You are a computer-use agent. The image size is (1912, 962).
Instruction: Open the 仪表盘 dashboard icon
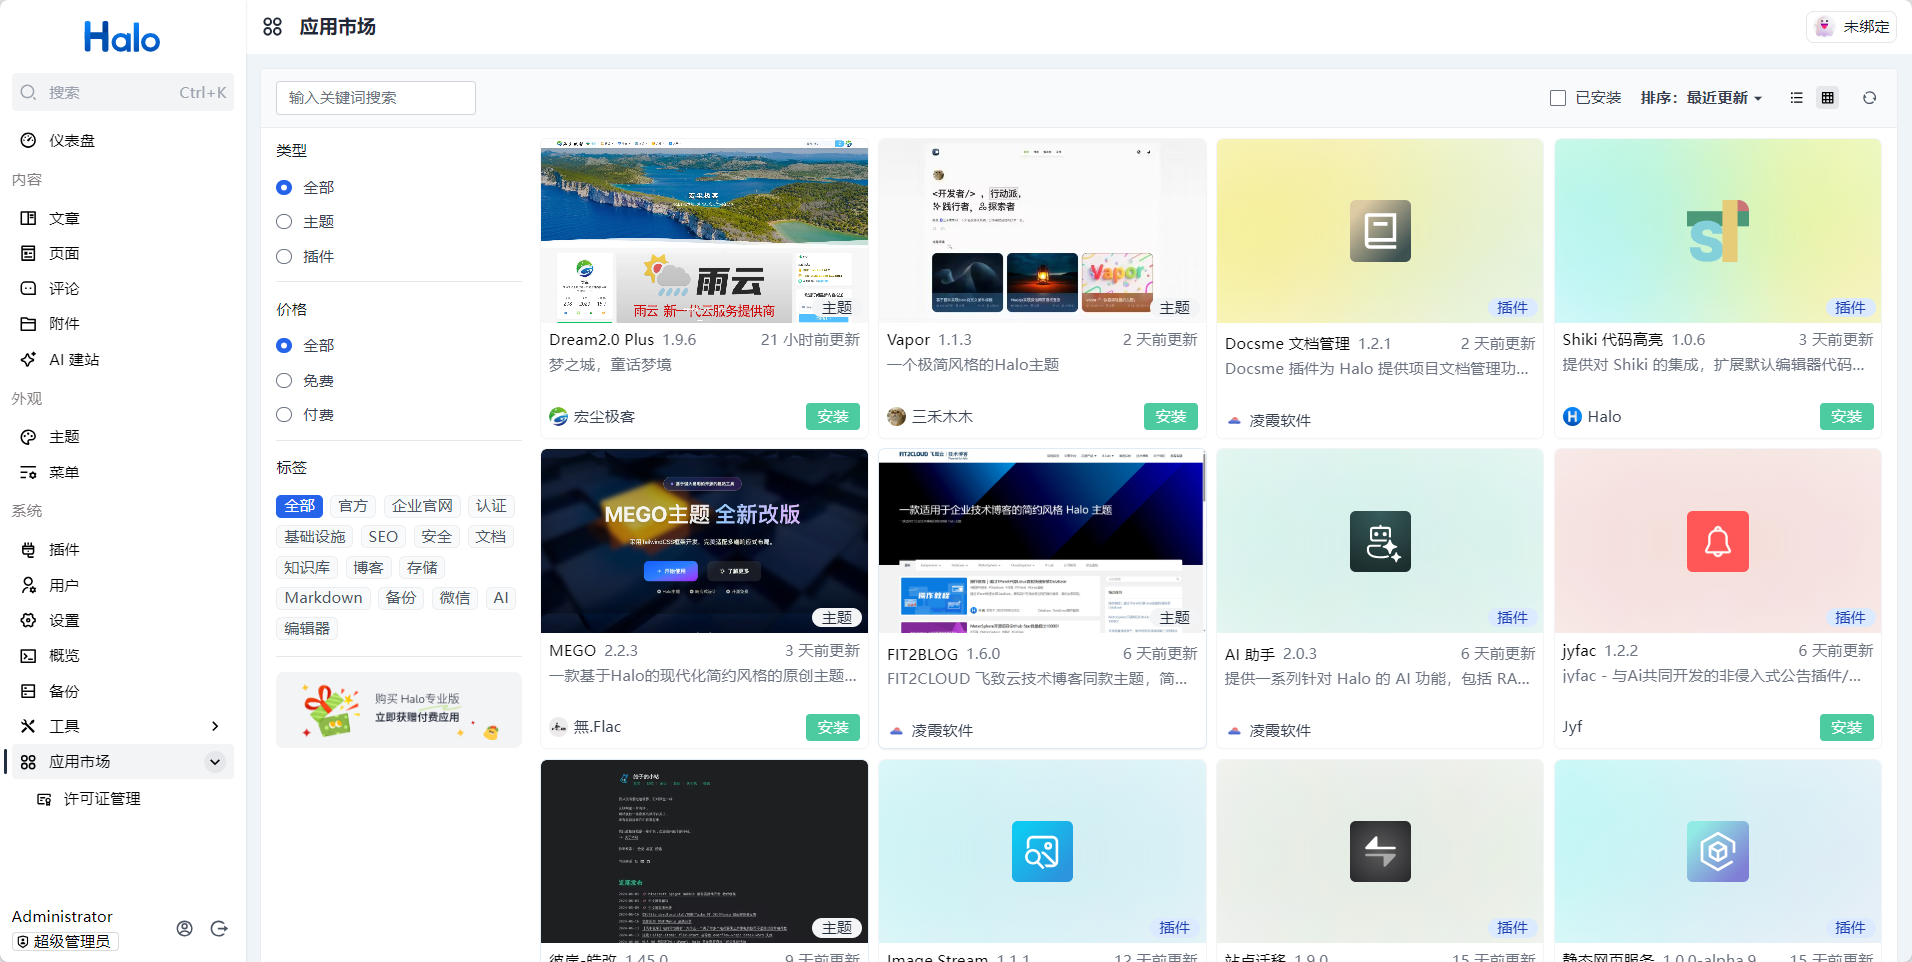[28, 141]
